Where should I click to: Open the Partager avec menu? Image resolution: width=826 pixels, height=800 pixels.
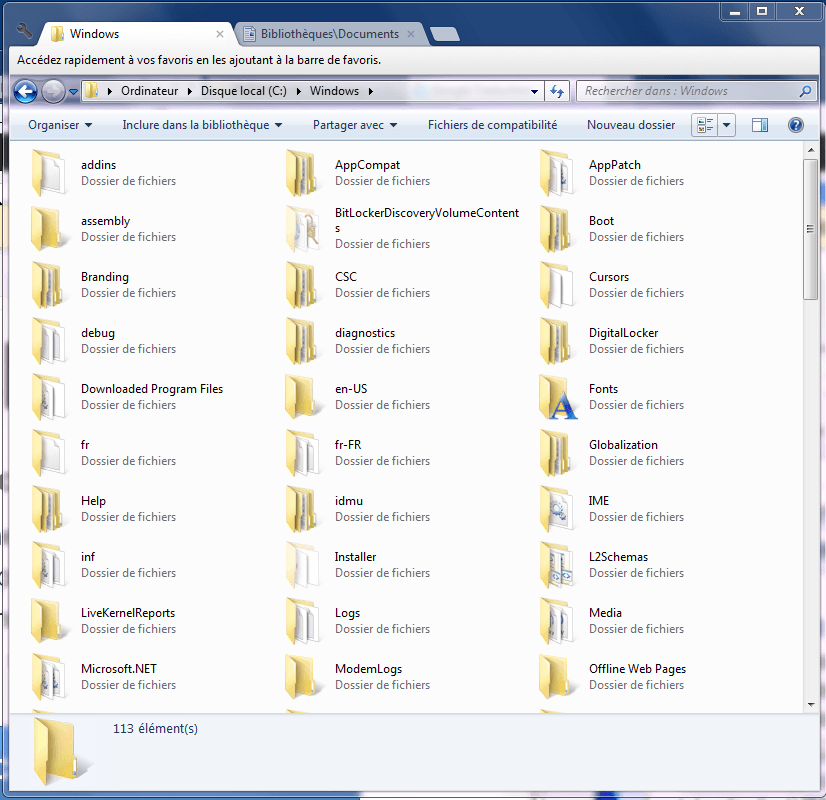tap(355, 125)
